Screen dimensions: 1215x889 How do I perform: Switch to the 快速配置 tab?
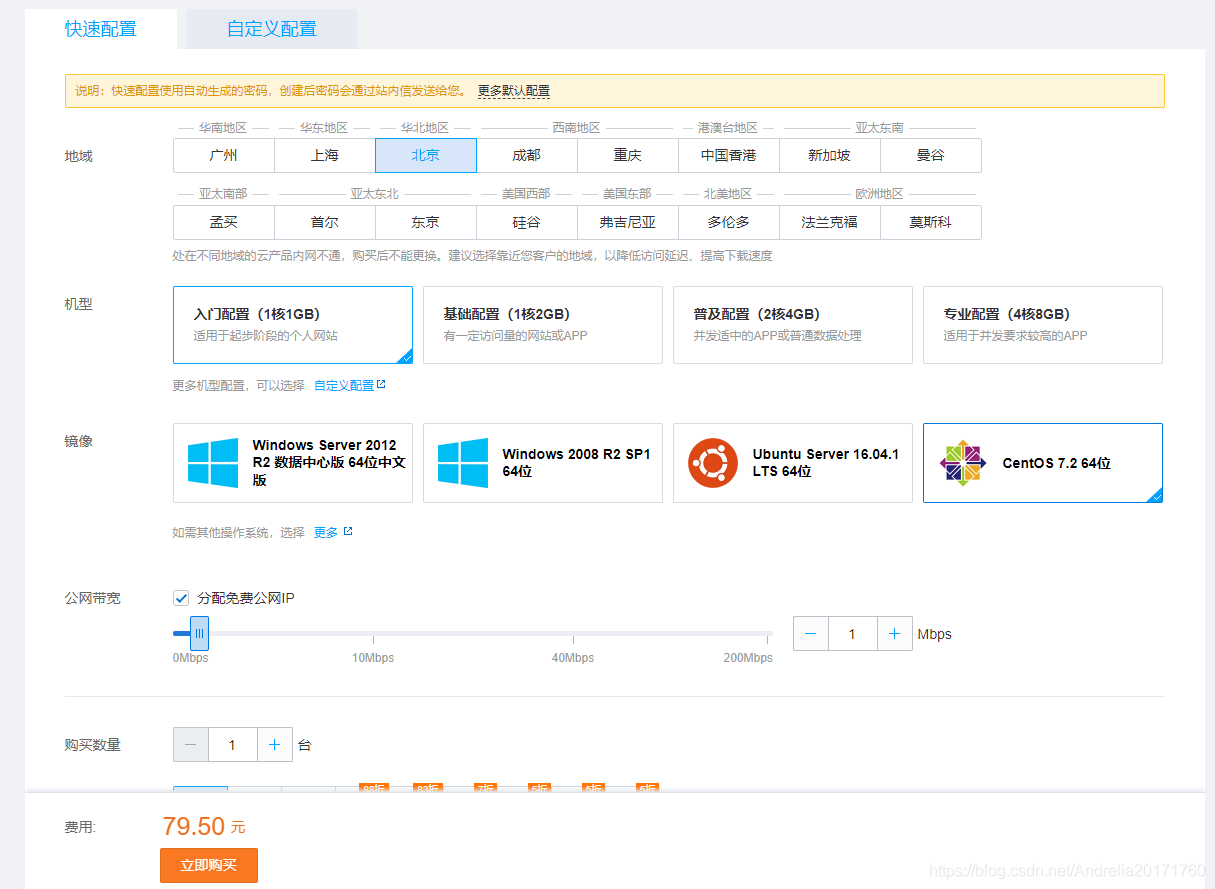tap(101, 29)
